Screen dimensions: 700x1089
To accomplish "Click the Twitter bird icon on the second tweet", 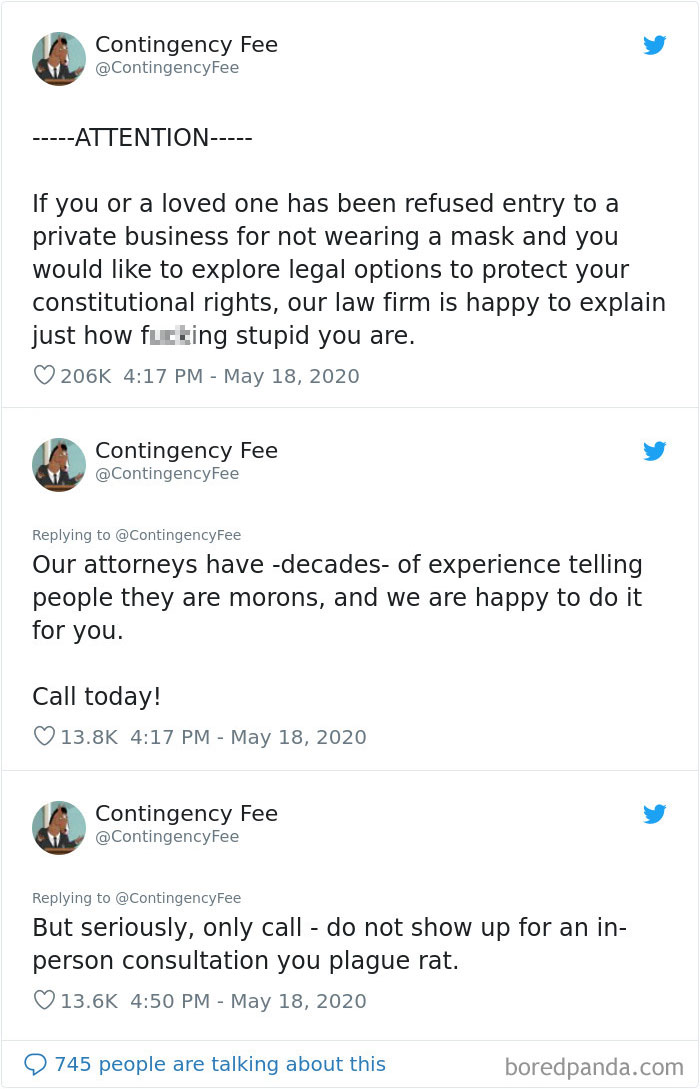I will (655, 451).
